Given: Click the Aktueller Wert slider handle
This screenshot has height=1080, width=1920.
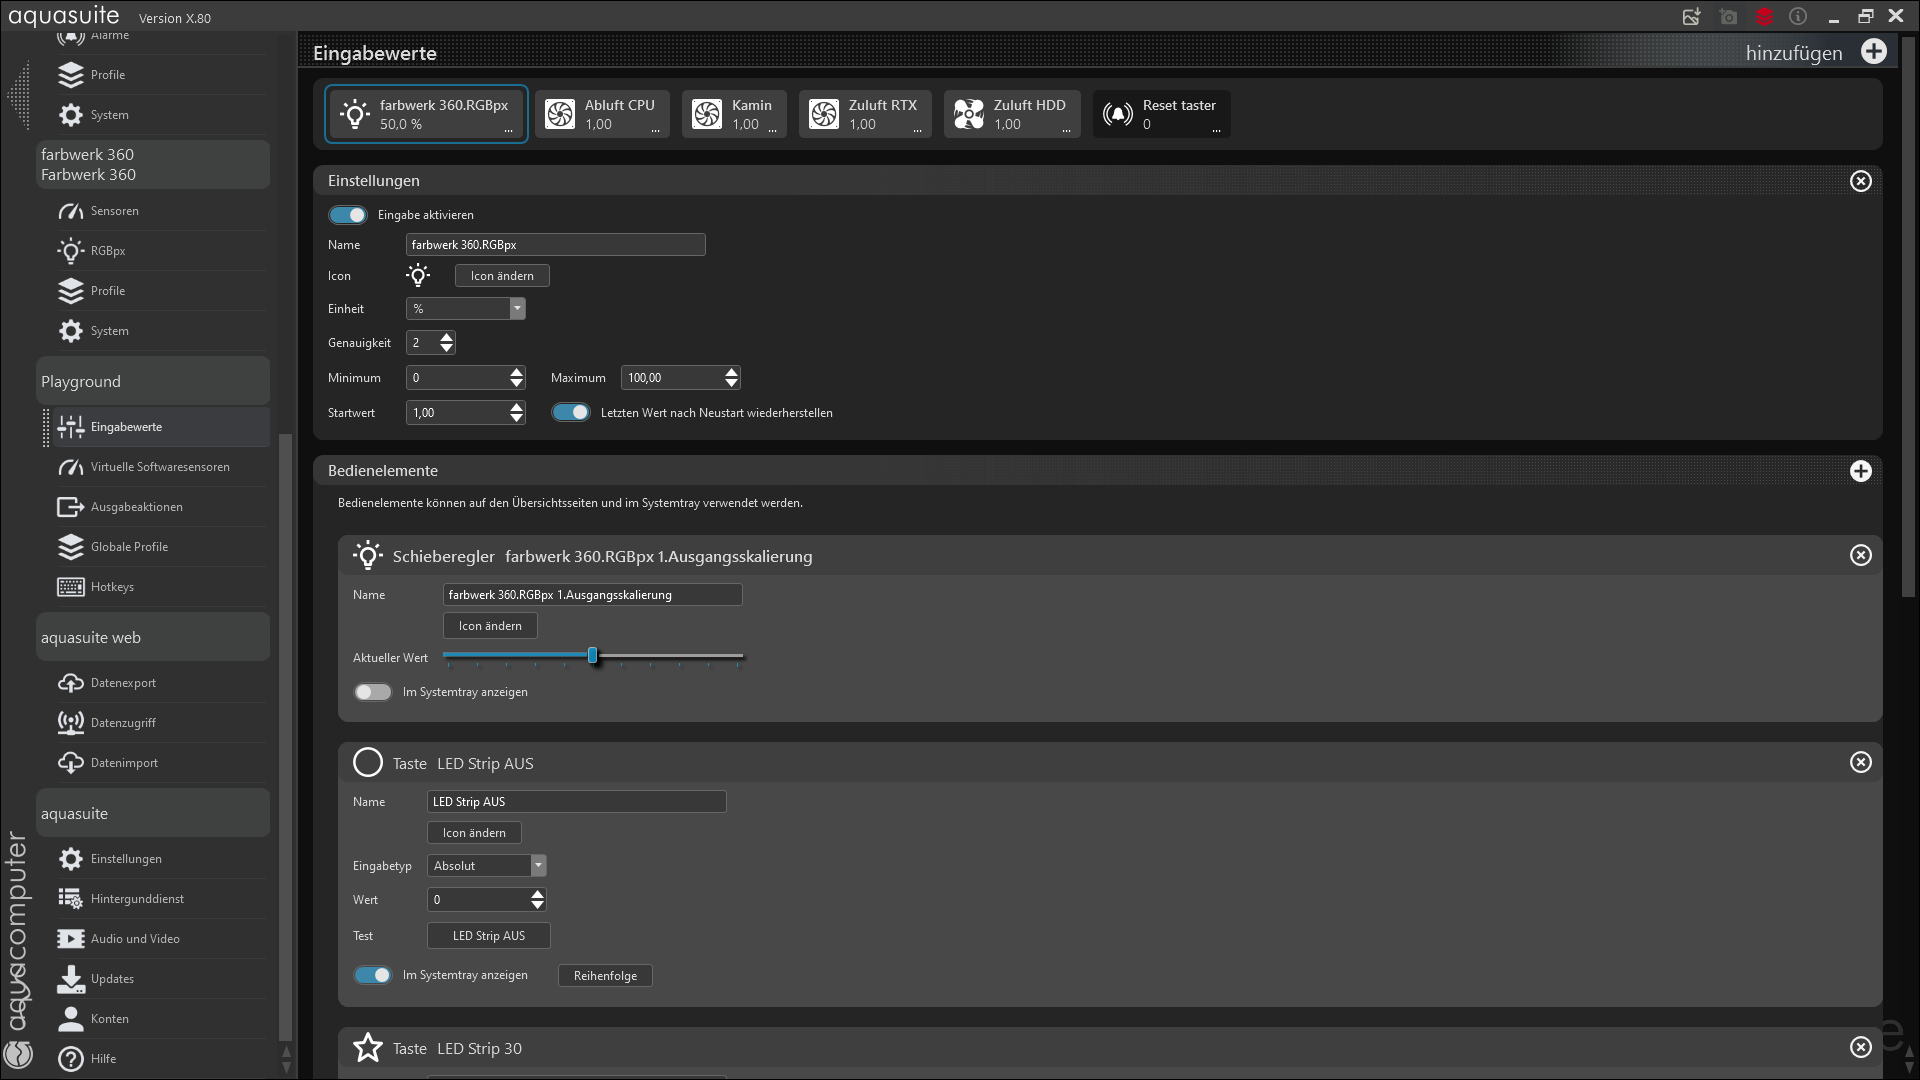Looking at the screenshot, I should pyautogui.click(x=593, y=656).
